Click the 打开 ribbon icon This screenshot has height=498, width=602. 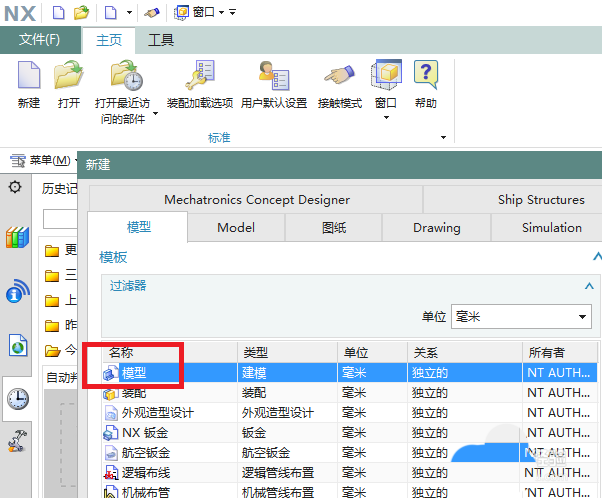coord(68,74)
